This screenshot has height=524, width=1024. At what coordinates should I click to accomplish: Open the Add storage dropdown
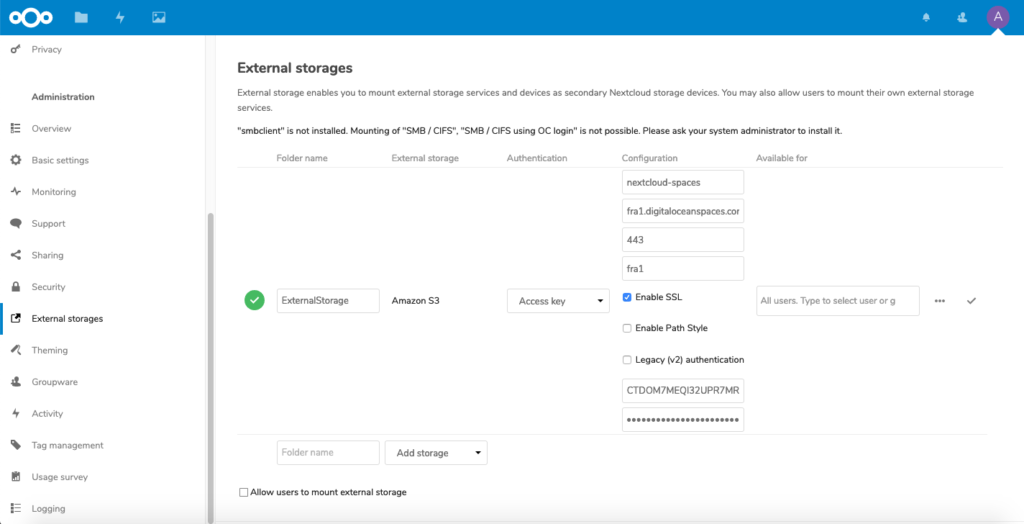436,453
